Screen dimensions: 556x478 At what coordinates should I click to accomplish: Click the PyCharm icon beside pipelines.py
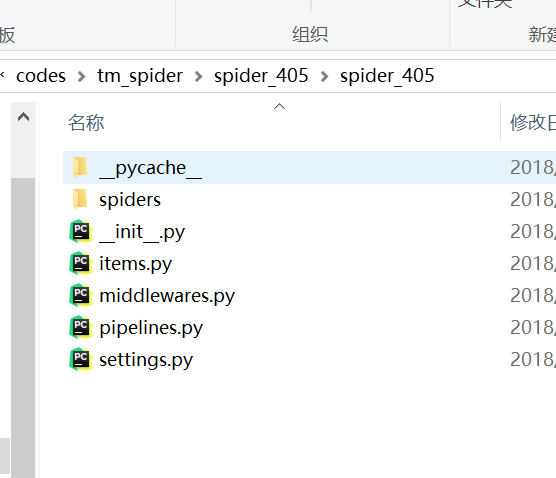81,327
